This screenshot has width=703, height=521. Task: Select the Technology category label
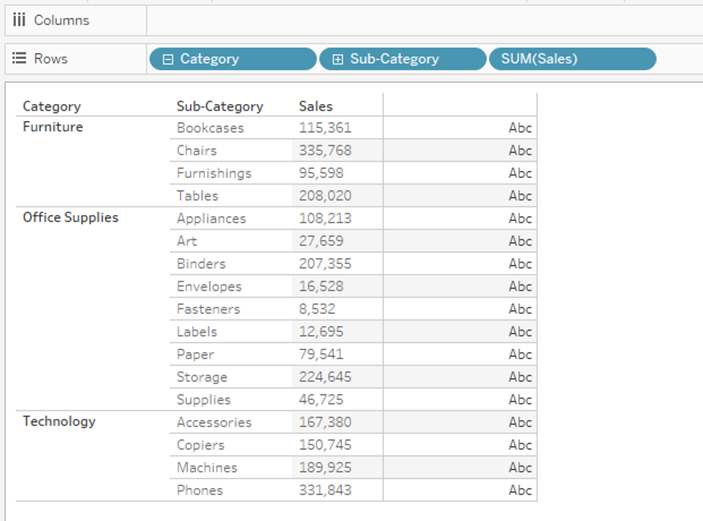point(59,421)
